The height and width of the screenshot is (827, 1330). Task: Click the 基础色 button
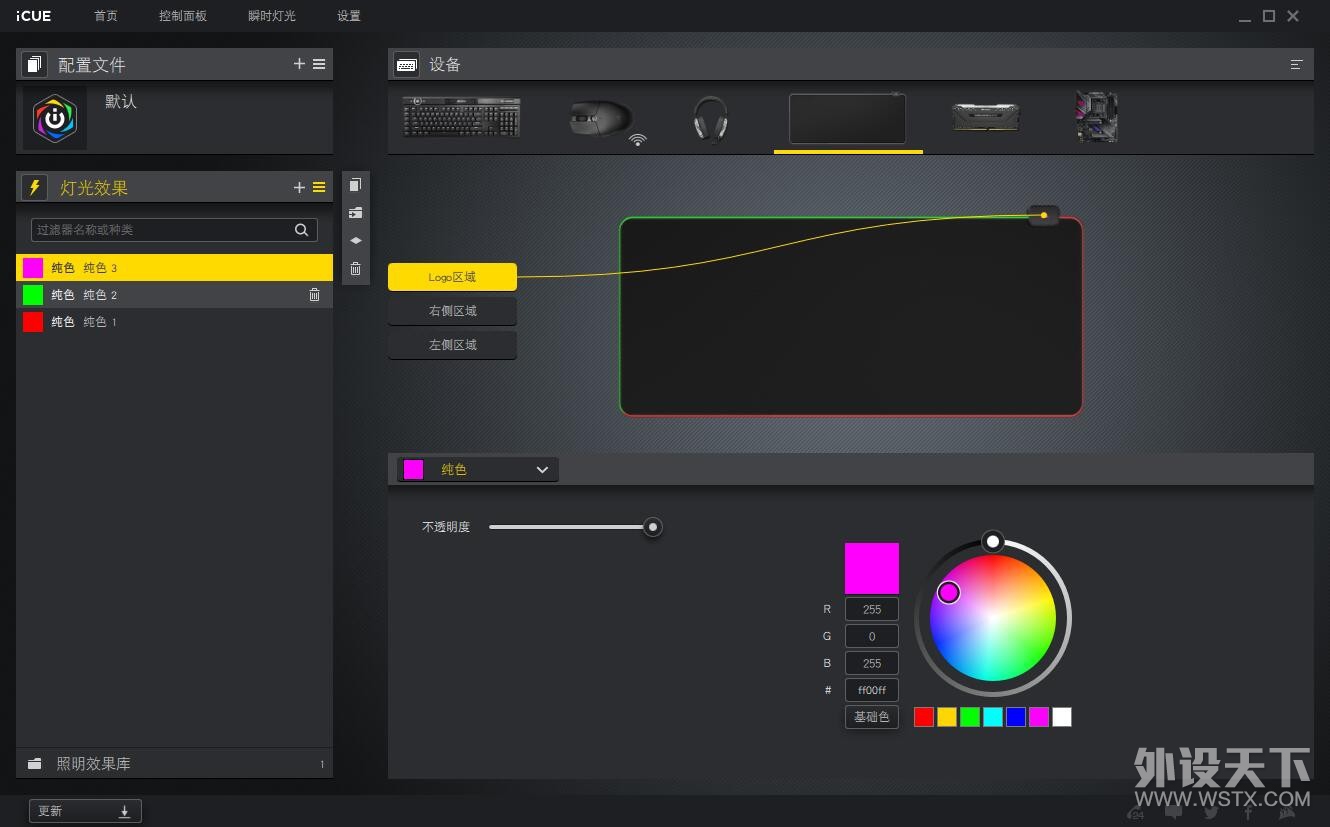(872, 717)
